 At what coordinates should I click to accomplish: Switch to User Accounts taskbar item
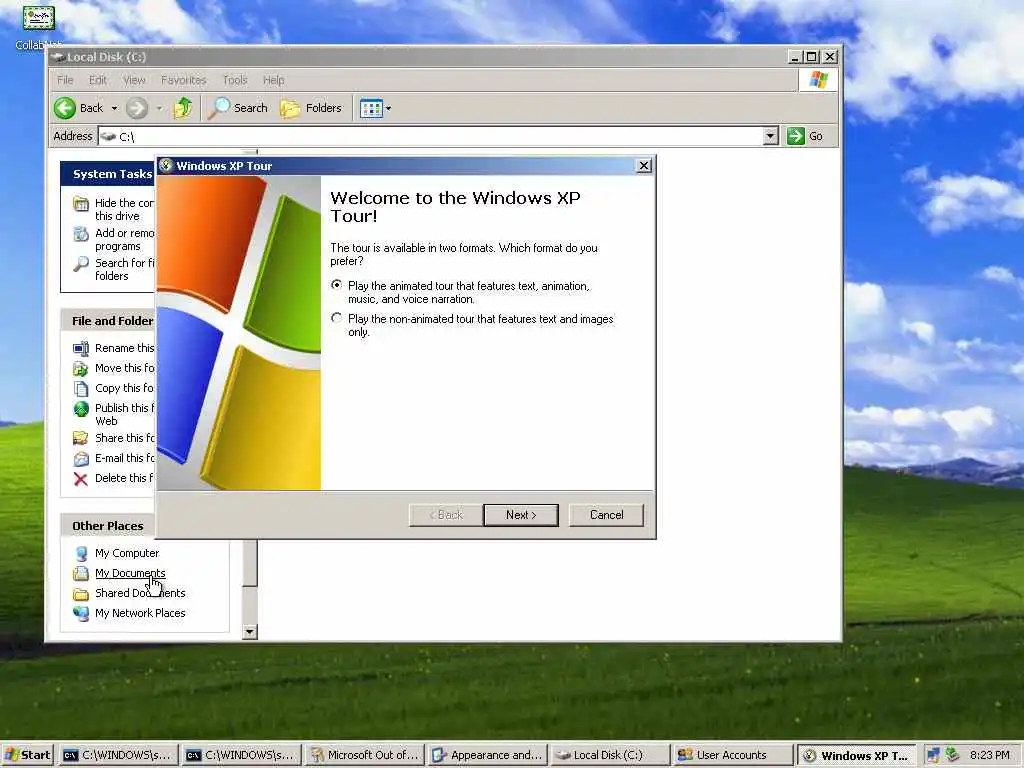(733, 755)
